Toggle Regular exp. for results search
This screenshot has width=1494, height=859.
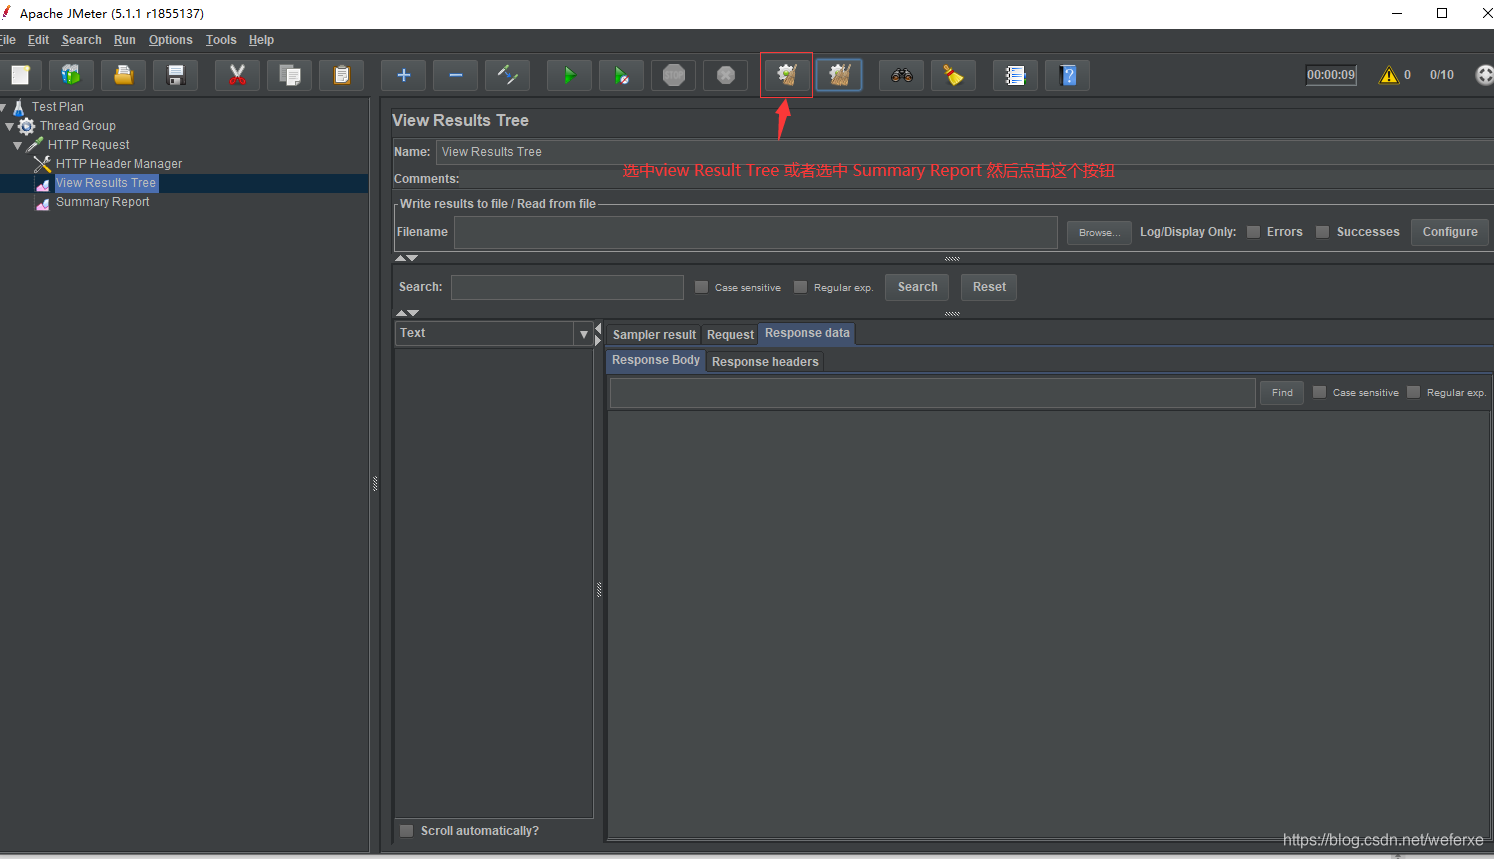[x=800, y=287]
